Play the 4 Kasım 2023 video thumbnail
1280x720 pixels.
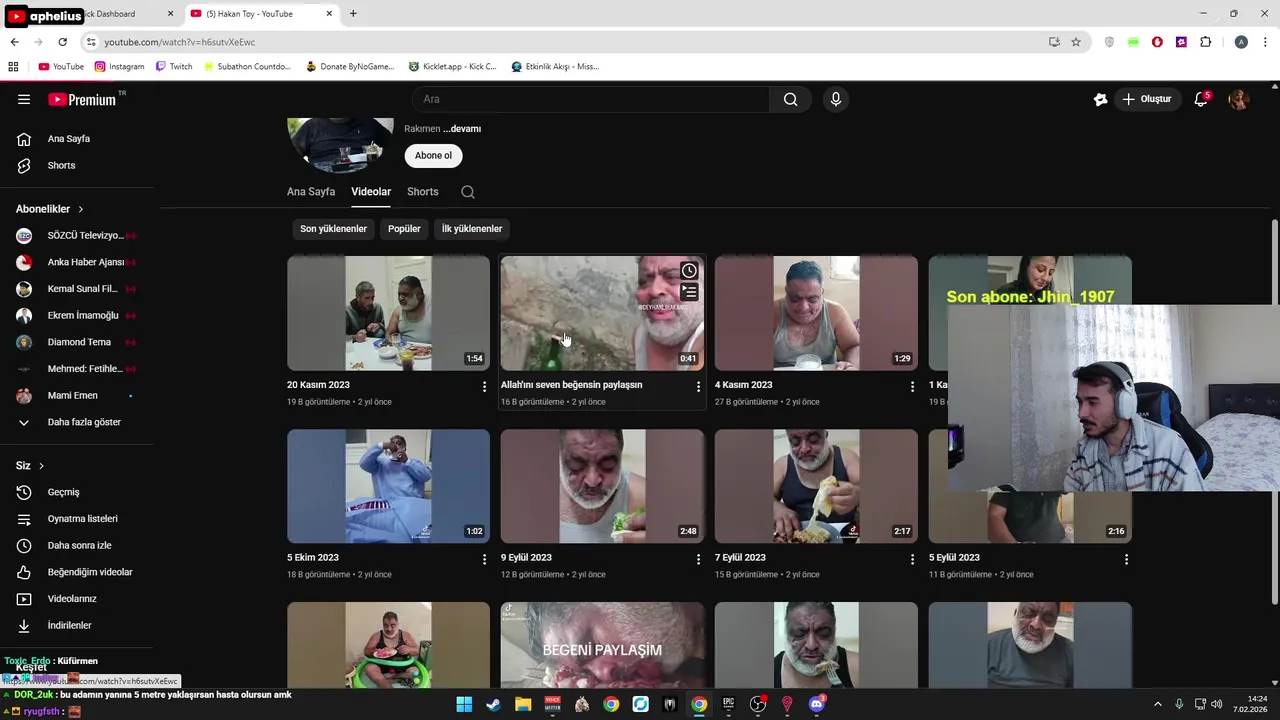click(816, 313)
